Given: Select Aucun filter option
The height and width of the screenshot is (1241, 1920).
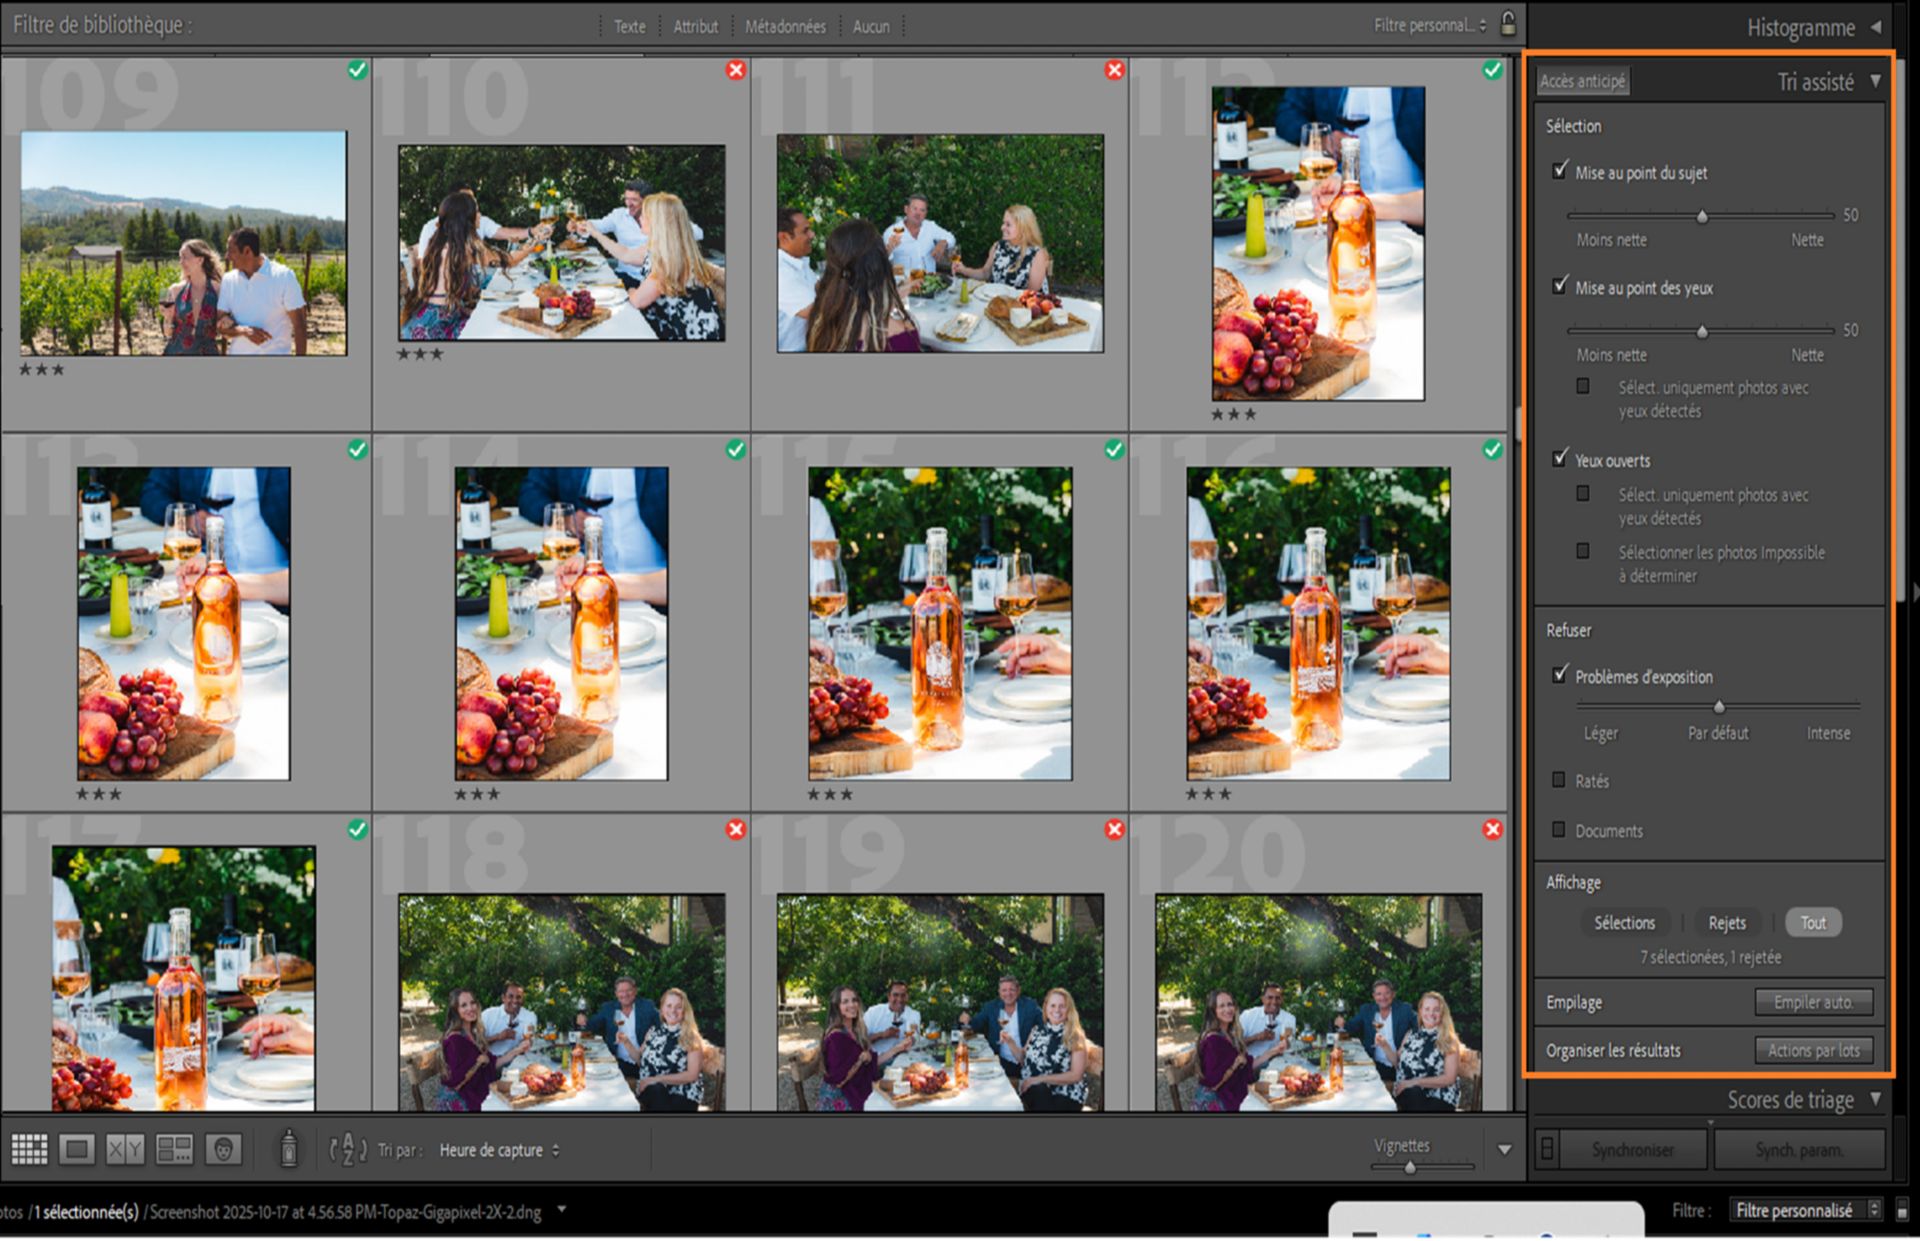Looking at the screenshot, I should point(871,27).
